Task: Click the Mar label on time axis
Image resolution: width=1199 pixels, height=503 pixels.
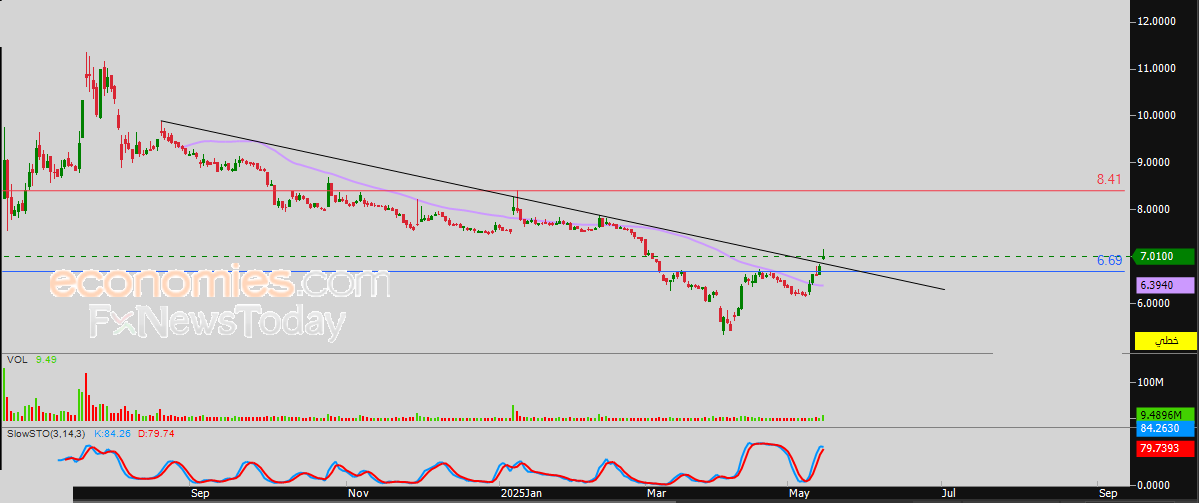Action: coord(656,495)
